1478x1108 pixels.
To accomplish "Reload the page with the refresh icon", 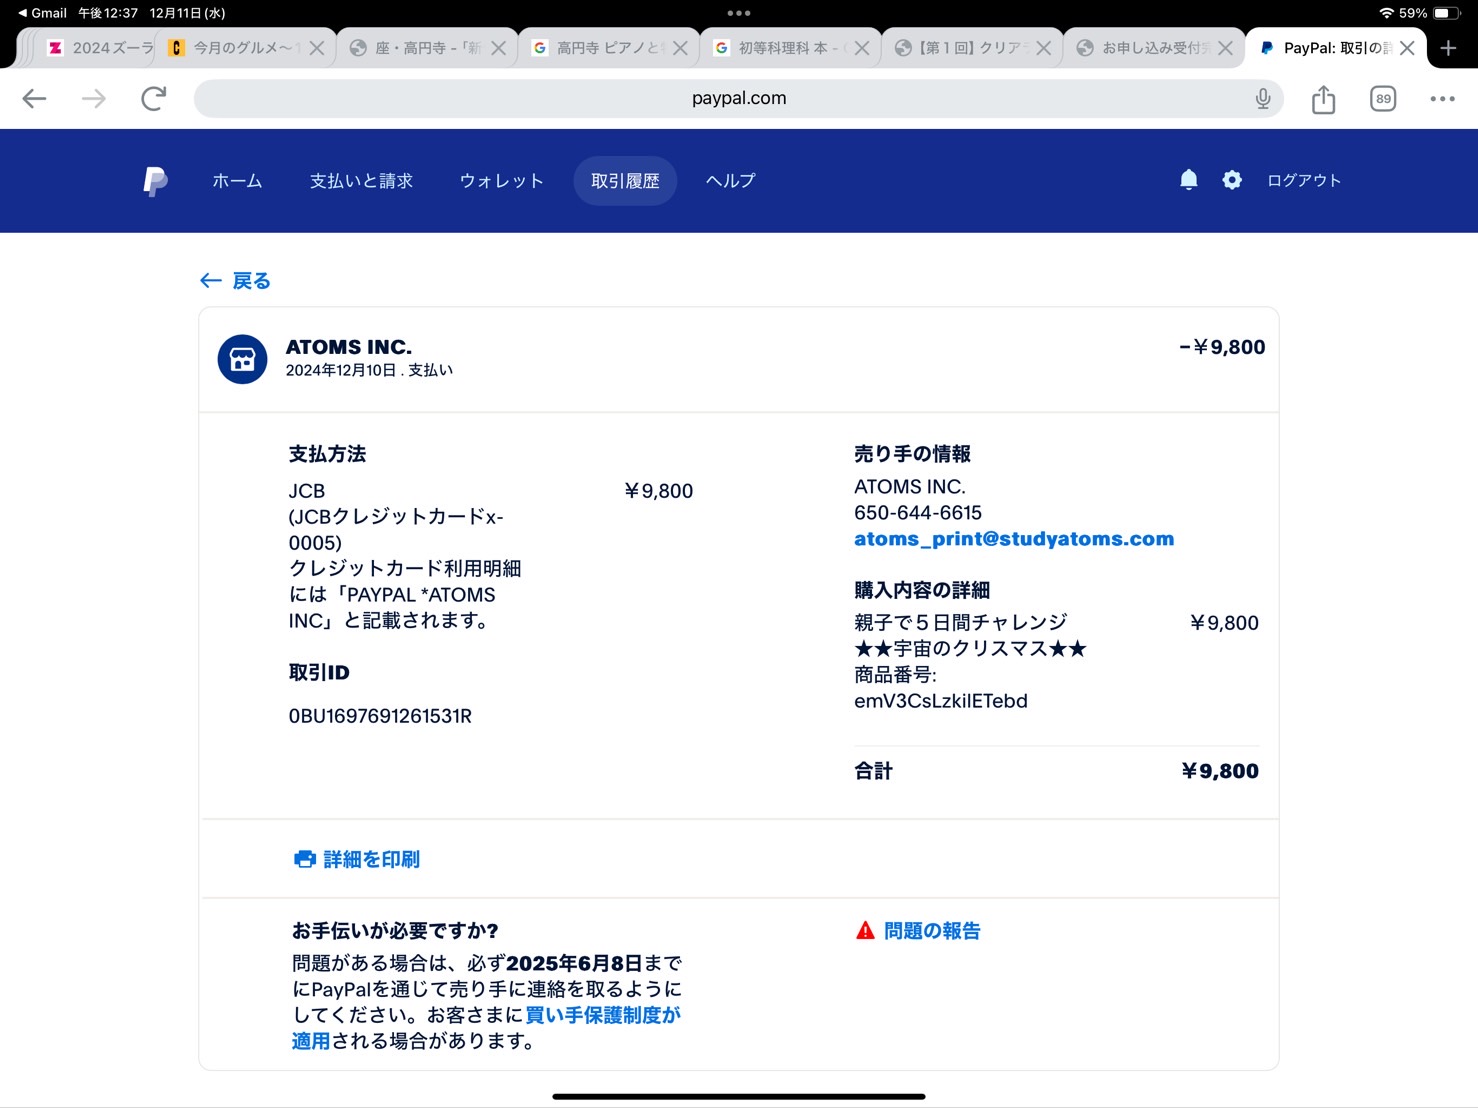I will coord(153,98).
